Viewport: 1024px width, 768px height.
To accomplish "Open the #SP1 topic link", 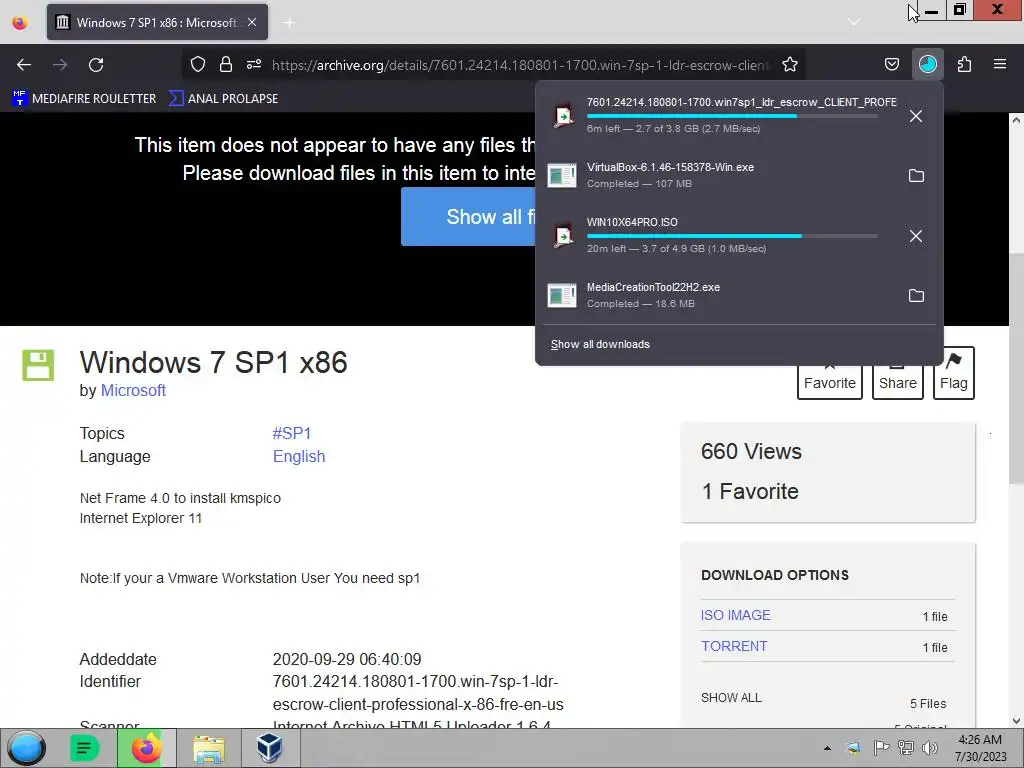I will point(291,434).
